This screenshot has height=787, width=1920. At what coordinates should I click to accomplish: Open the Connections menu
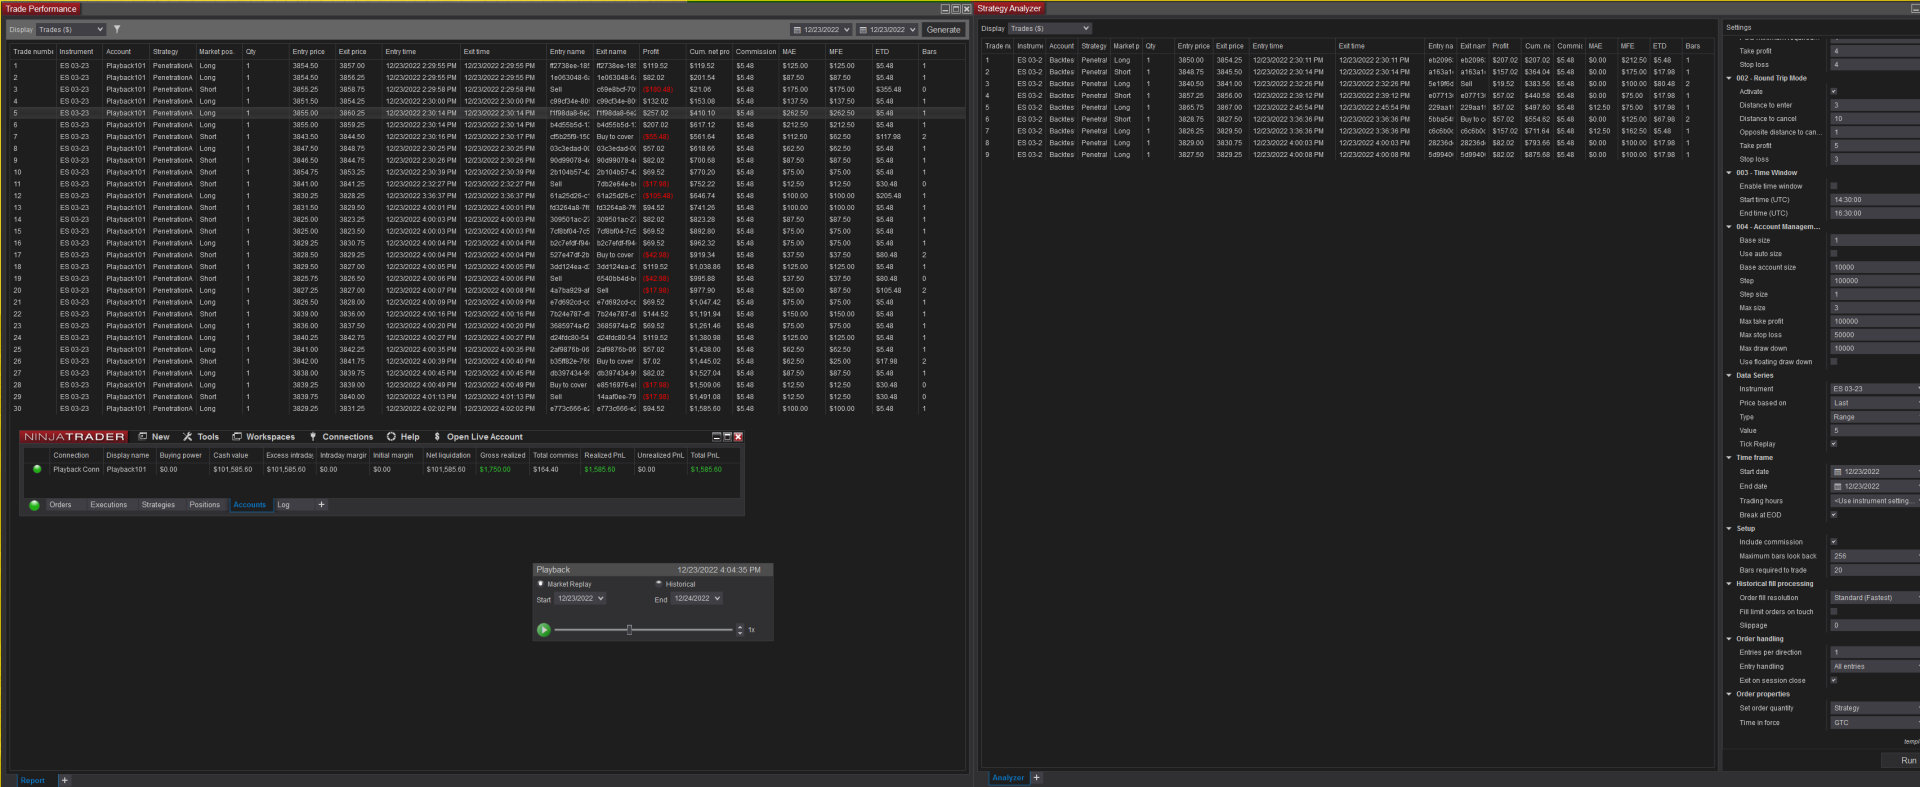click(341, 437)
